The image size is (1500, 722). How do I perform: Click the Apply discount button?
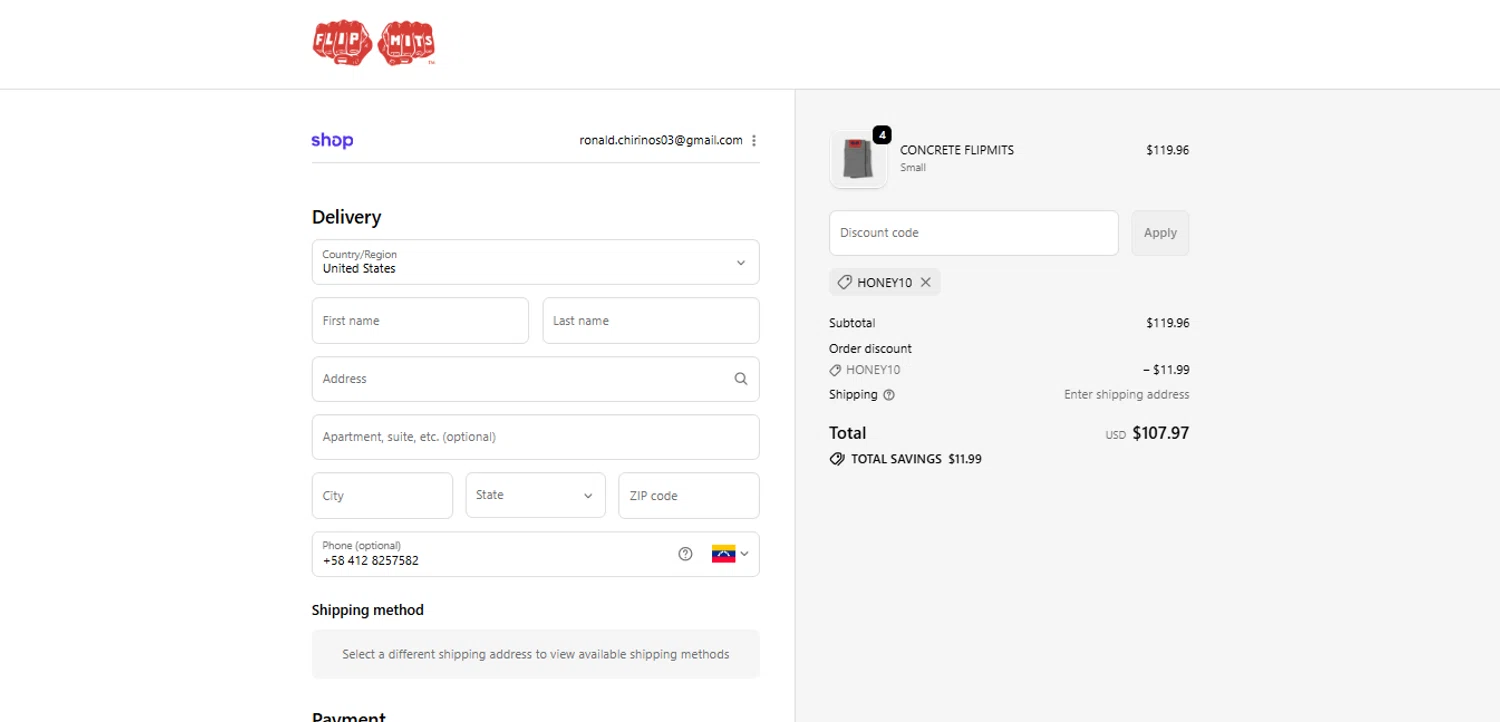click(x=1160, y=233)
